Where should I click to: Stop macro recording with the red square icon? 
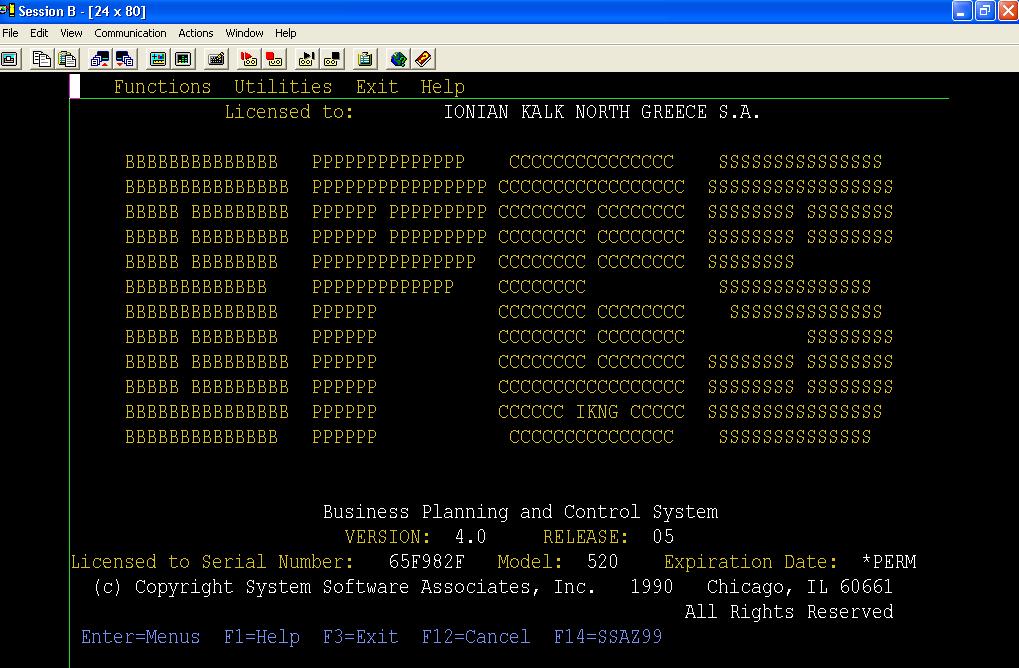tap(274, 59)
